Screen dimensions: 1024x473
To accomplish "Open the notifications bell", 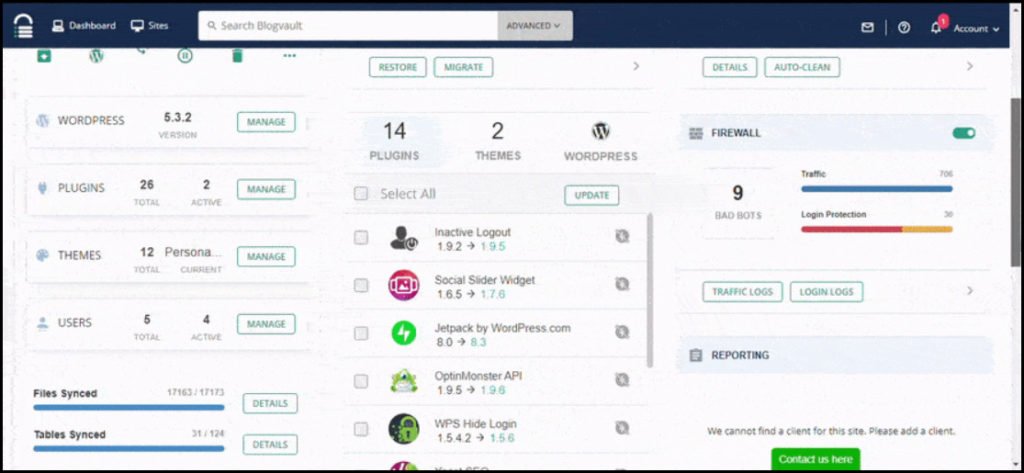I will click(936, 28).
